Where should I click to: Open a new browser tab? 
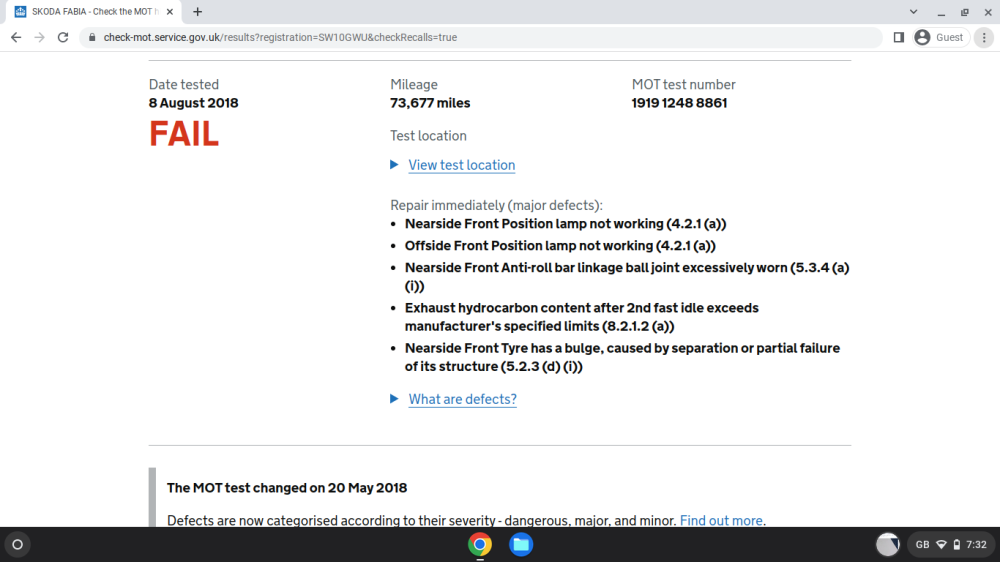tap(198, 11)
